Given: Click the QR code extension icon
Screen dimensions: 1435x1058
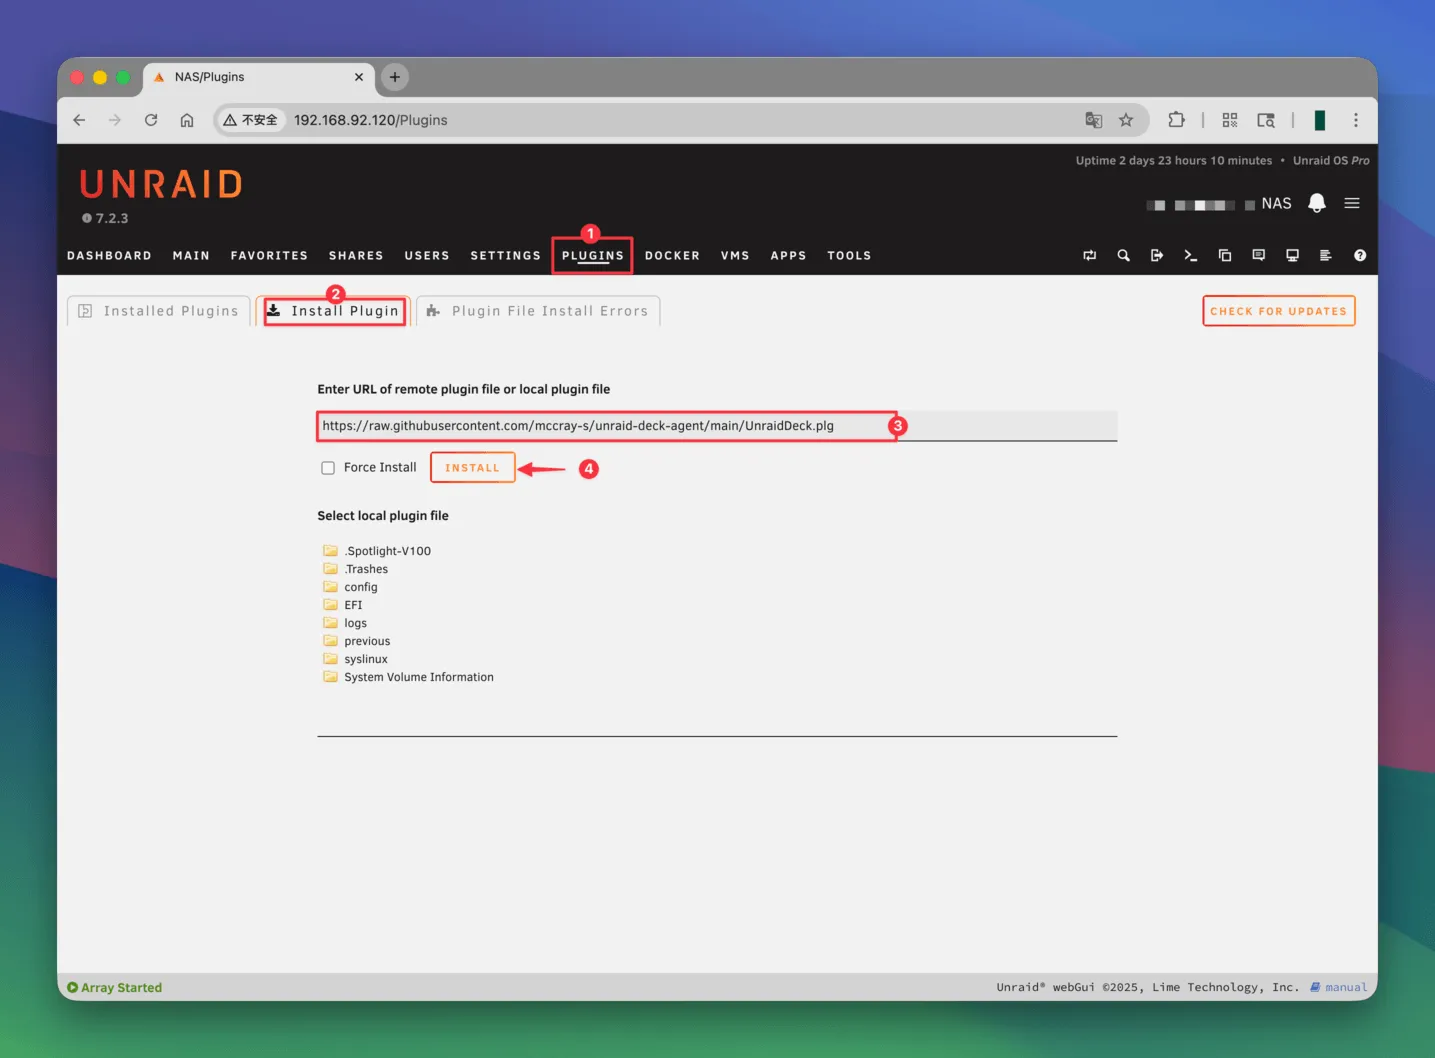Looking at the screenshot, I should click(1230, 120).
